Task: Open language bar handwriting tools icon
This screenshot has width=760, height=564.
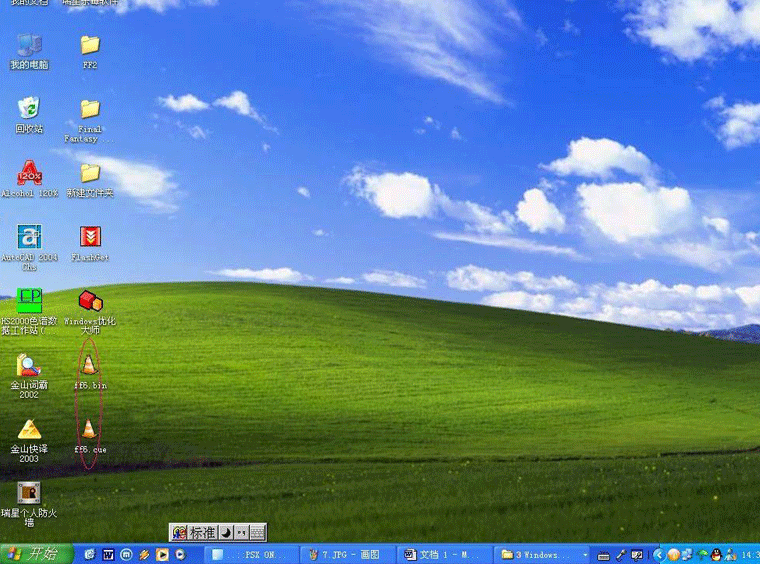Action: [637, 555]
